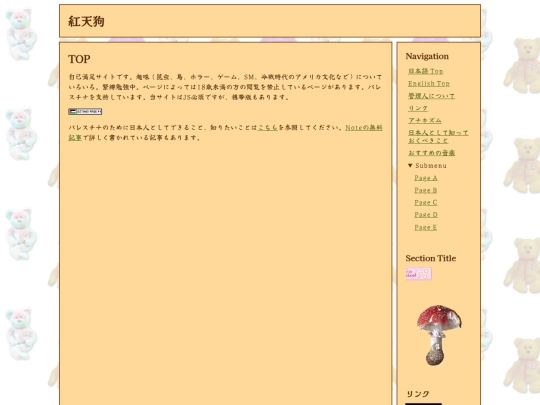Click the Navigation heading
This screenshot has width=540, height=405.
[x=427, y=56]
